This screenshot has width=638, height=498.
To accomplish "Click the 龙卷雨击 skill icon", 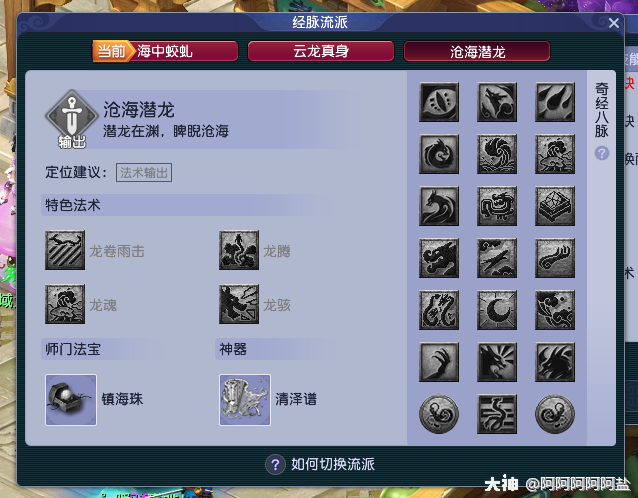I will point(65,250).
